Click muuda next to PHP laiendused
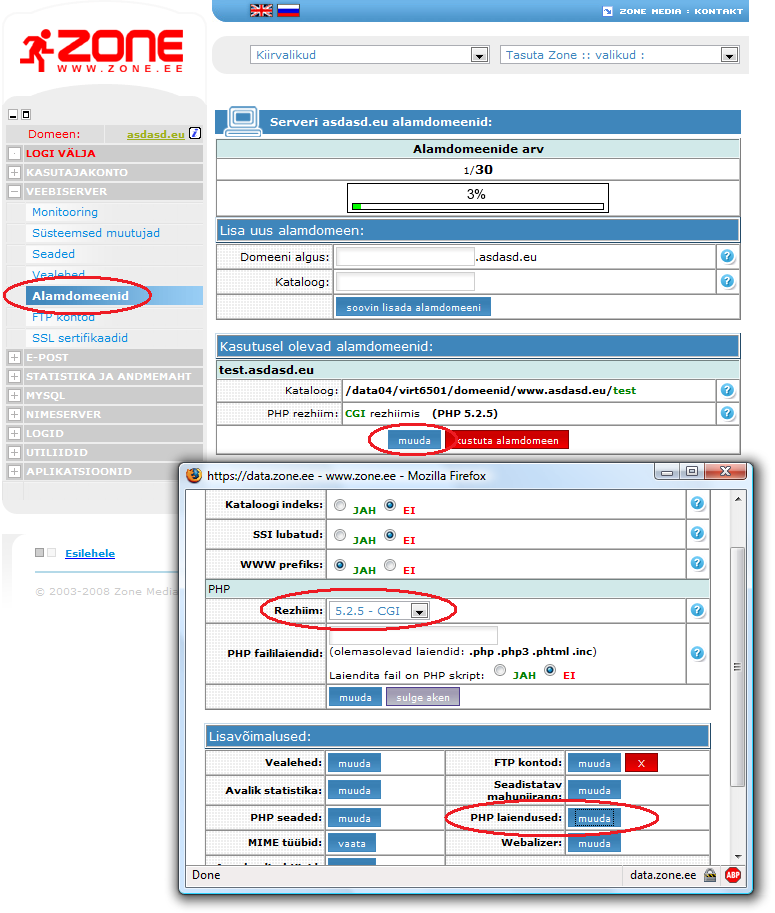The width and height of the screenshot is (775, 913). coord(594,818)
